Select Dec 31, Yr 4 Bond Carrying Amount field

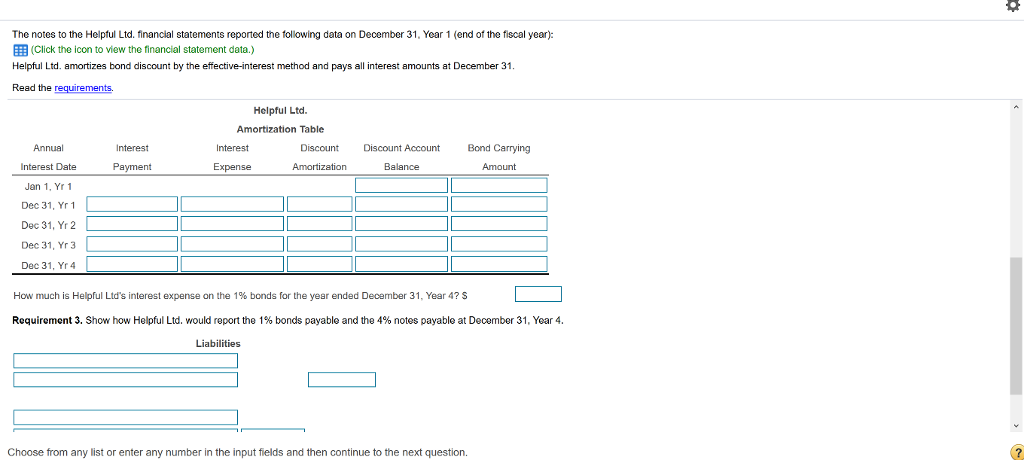499,264
